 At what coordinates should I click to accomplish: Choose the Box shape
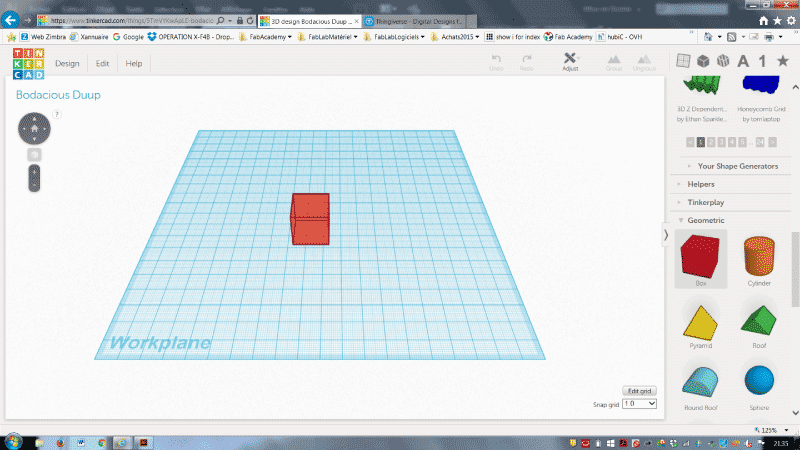coord(701,259)
